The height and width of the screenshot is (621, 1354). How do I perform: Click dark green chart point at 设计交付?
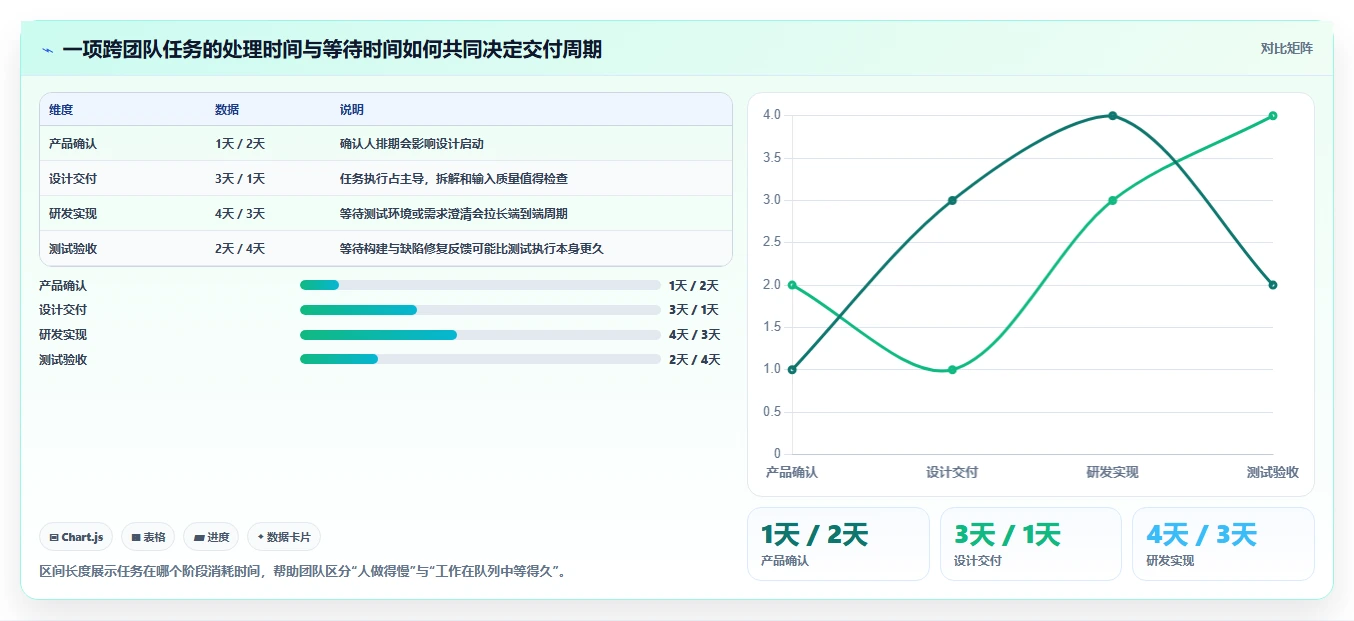pyautogui.click(x=952, y=200)
